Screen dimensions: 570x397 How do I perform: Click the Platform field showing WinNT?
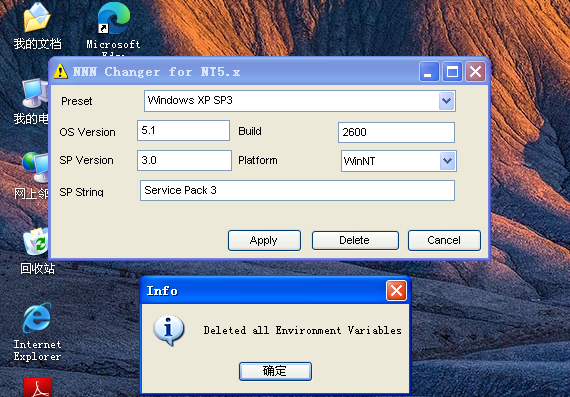[x=399, y=161]
